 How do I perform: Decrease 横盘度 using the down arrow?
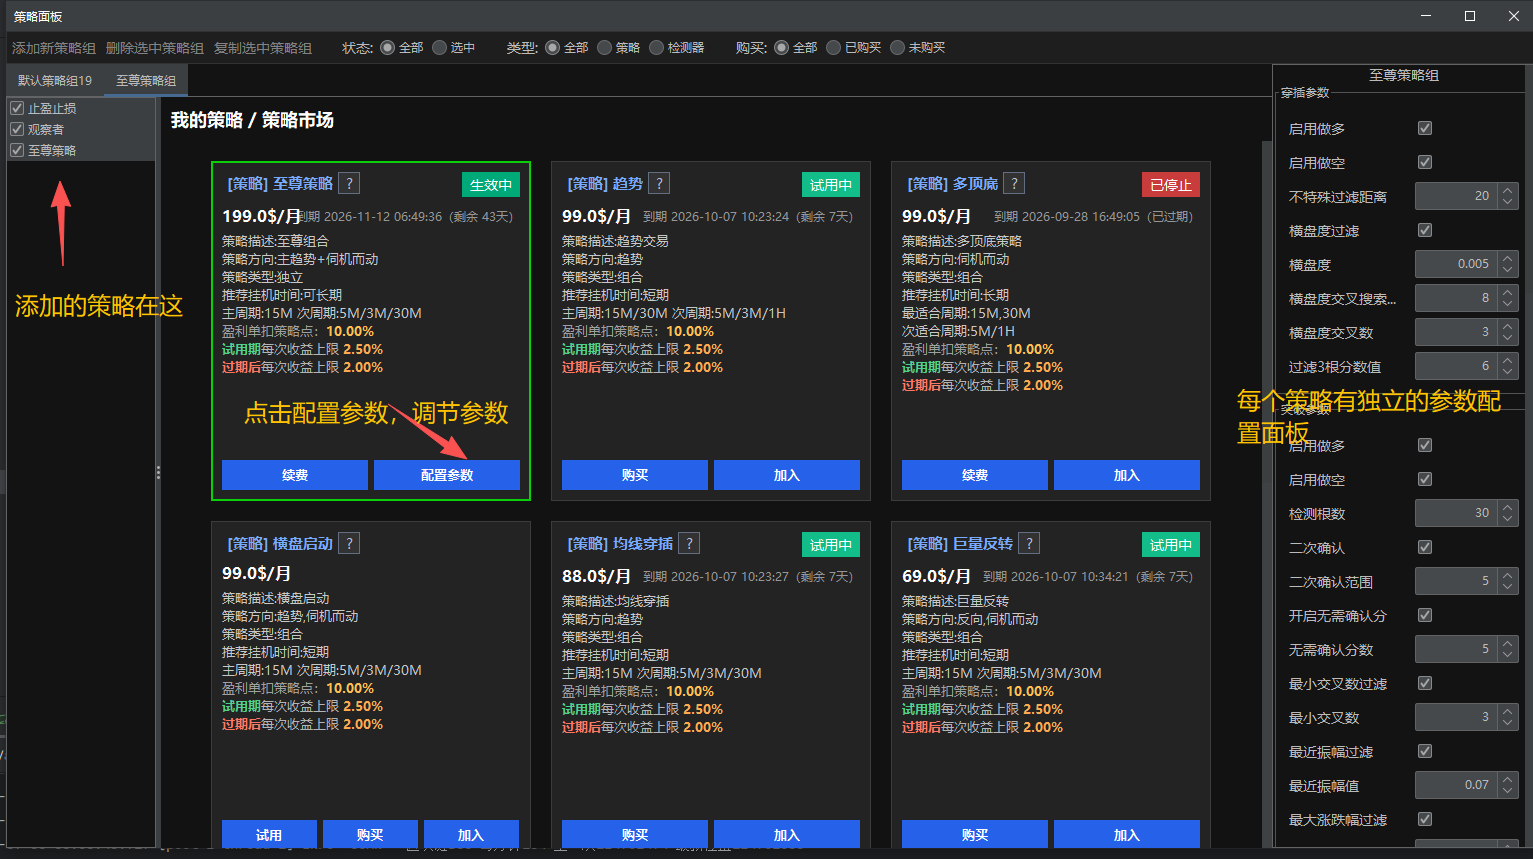(x=1507, y=271)
